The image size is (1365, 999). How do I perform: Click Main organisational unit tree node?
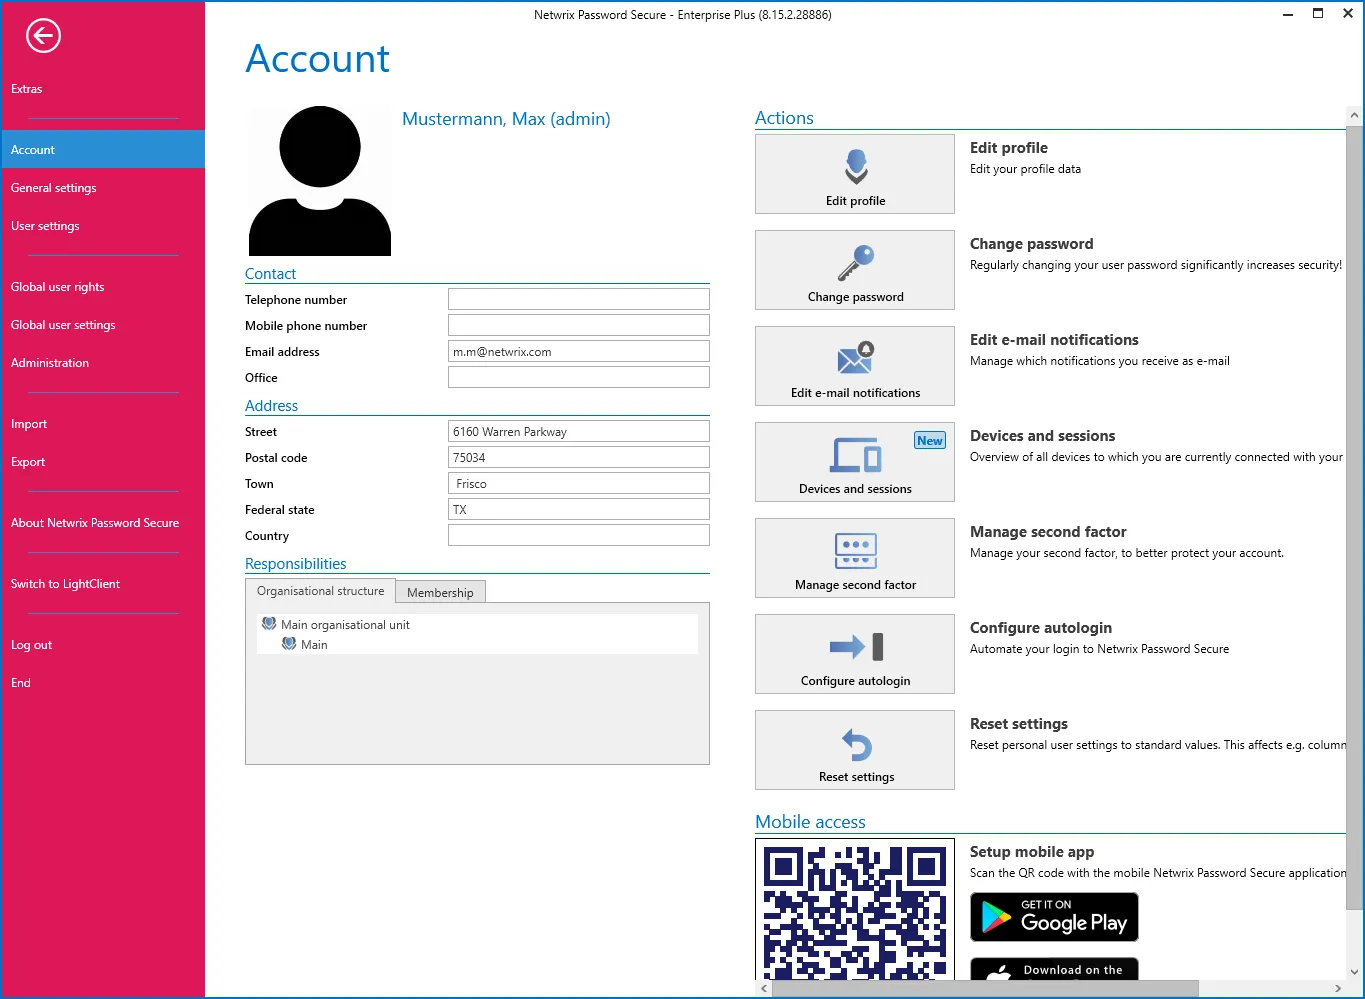(x=345, y=624)
